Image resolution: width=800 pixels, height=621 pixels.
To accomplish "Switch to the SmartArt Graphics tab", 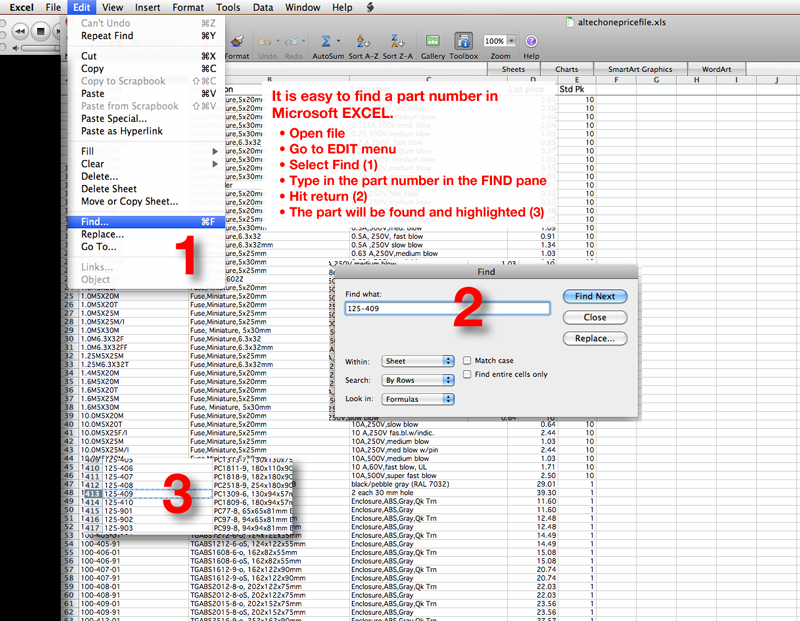I will pyautogui.click(x=640, y=69).
